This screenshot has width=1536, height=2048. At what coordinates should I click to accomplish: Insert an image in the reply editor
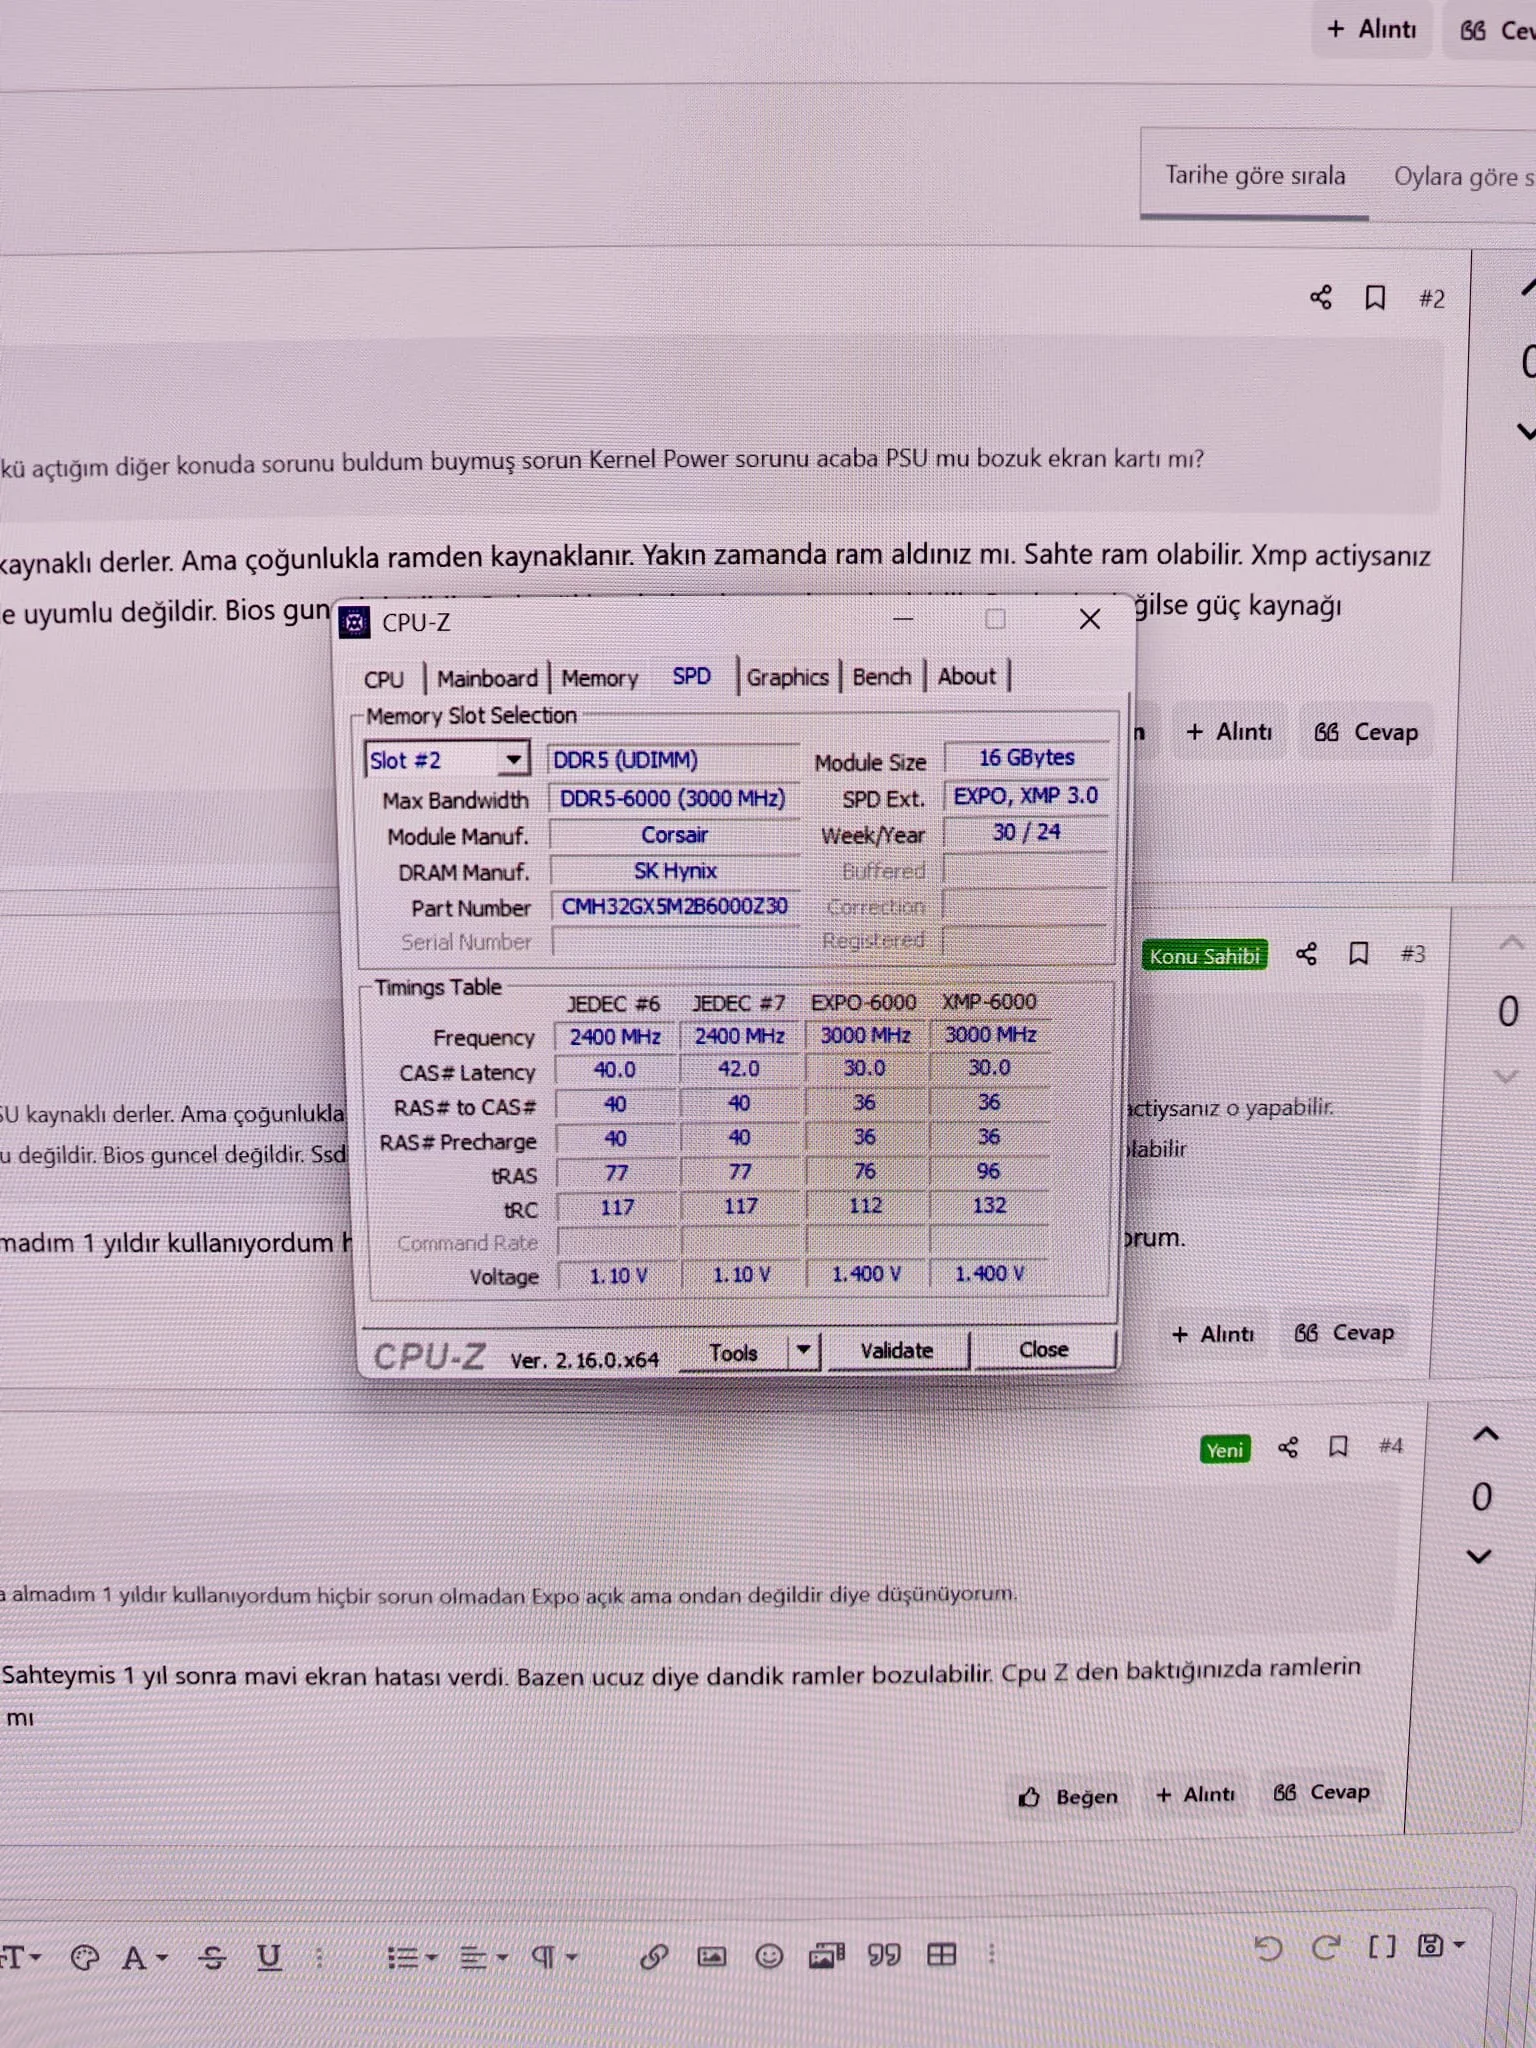[x=712, y=1956]
